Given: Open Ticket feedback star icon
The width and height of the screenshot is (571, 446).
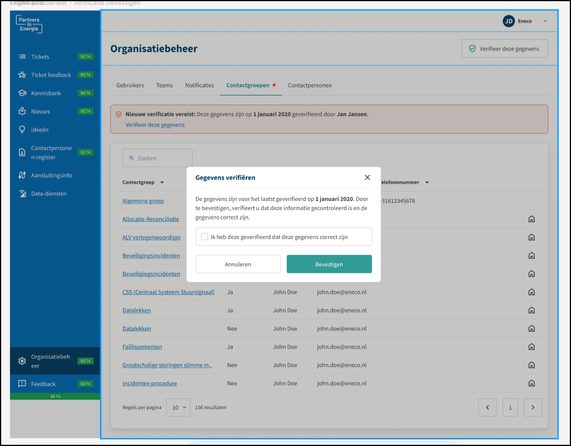Looking at the screenshot, I should (x=22, y=75).
